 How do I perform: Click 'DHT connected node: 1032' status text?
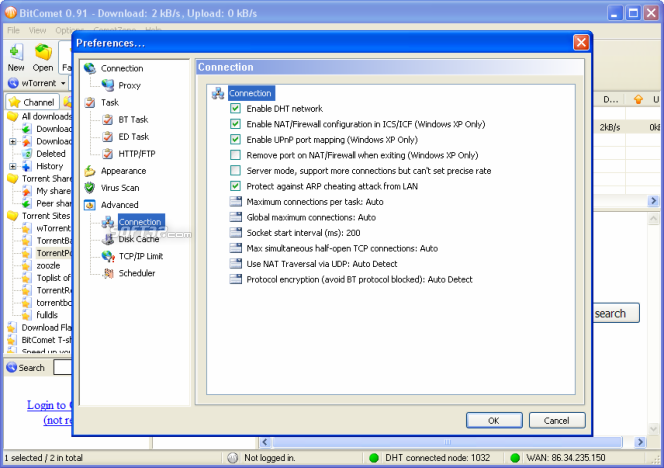(x=437, y=458)
